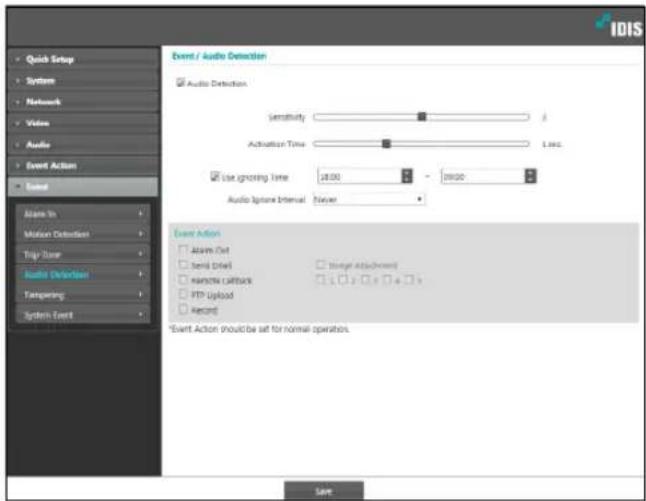The height and width of the screenshot is (501, 646).
Task: Click end time spinner arrows
Action: point(531,176)
